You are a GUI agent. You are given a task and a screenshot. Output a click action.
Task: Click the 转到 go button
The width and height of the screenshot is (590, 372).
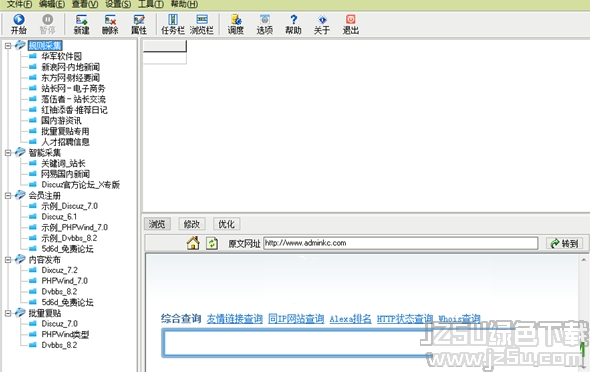564,243
